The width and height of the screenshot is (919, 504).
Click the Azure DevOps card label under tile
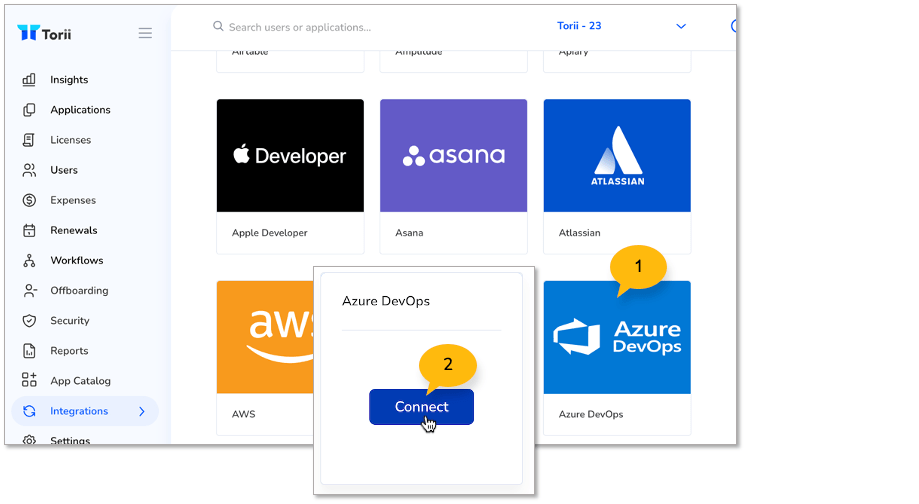(x=591, y=414)
